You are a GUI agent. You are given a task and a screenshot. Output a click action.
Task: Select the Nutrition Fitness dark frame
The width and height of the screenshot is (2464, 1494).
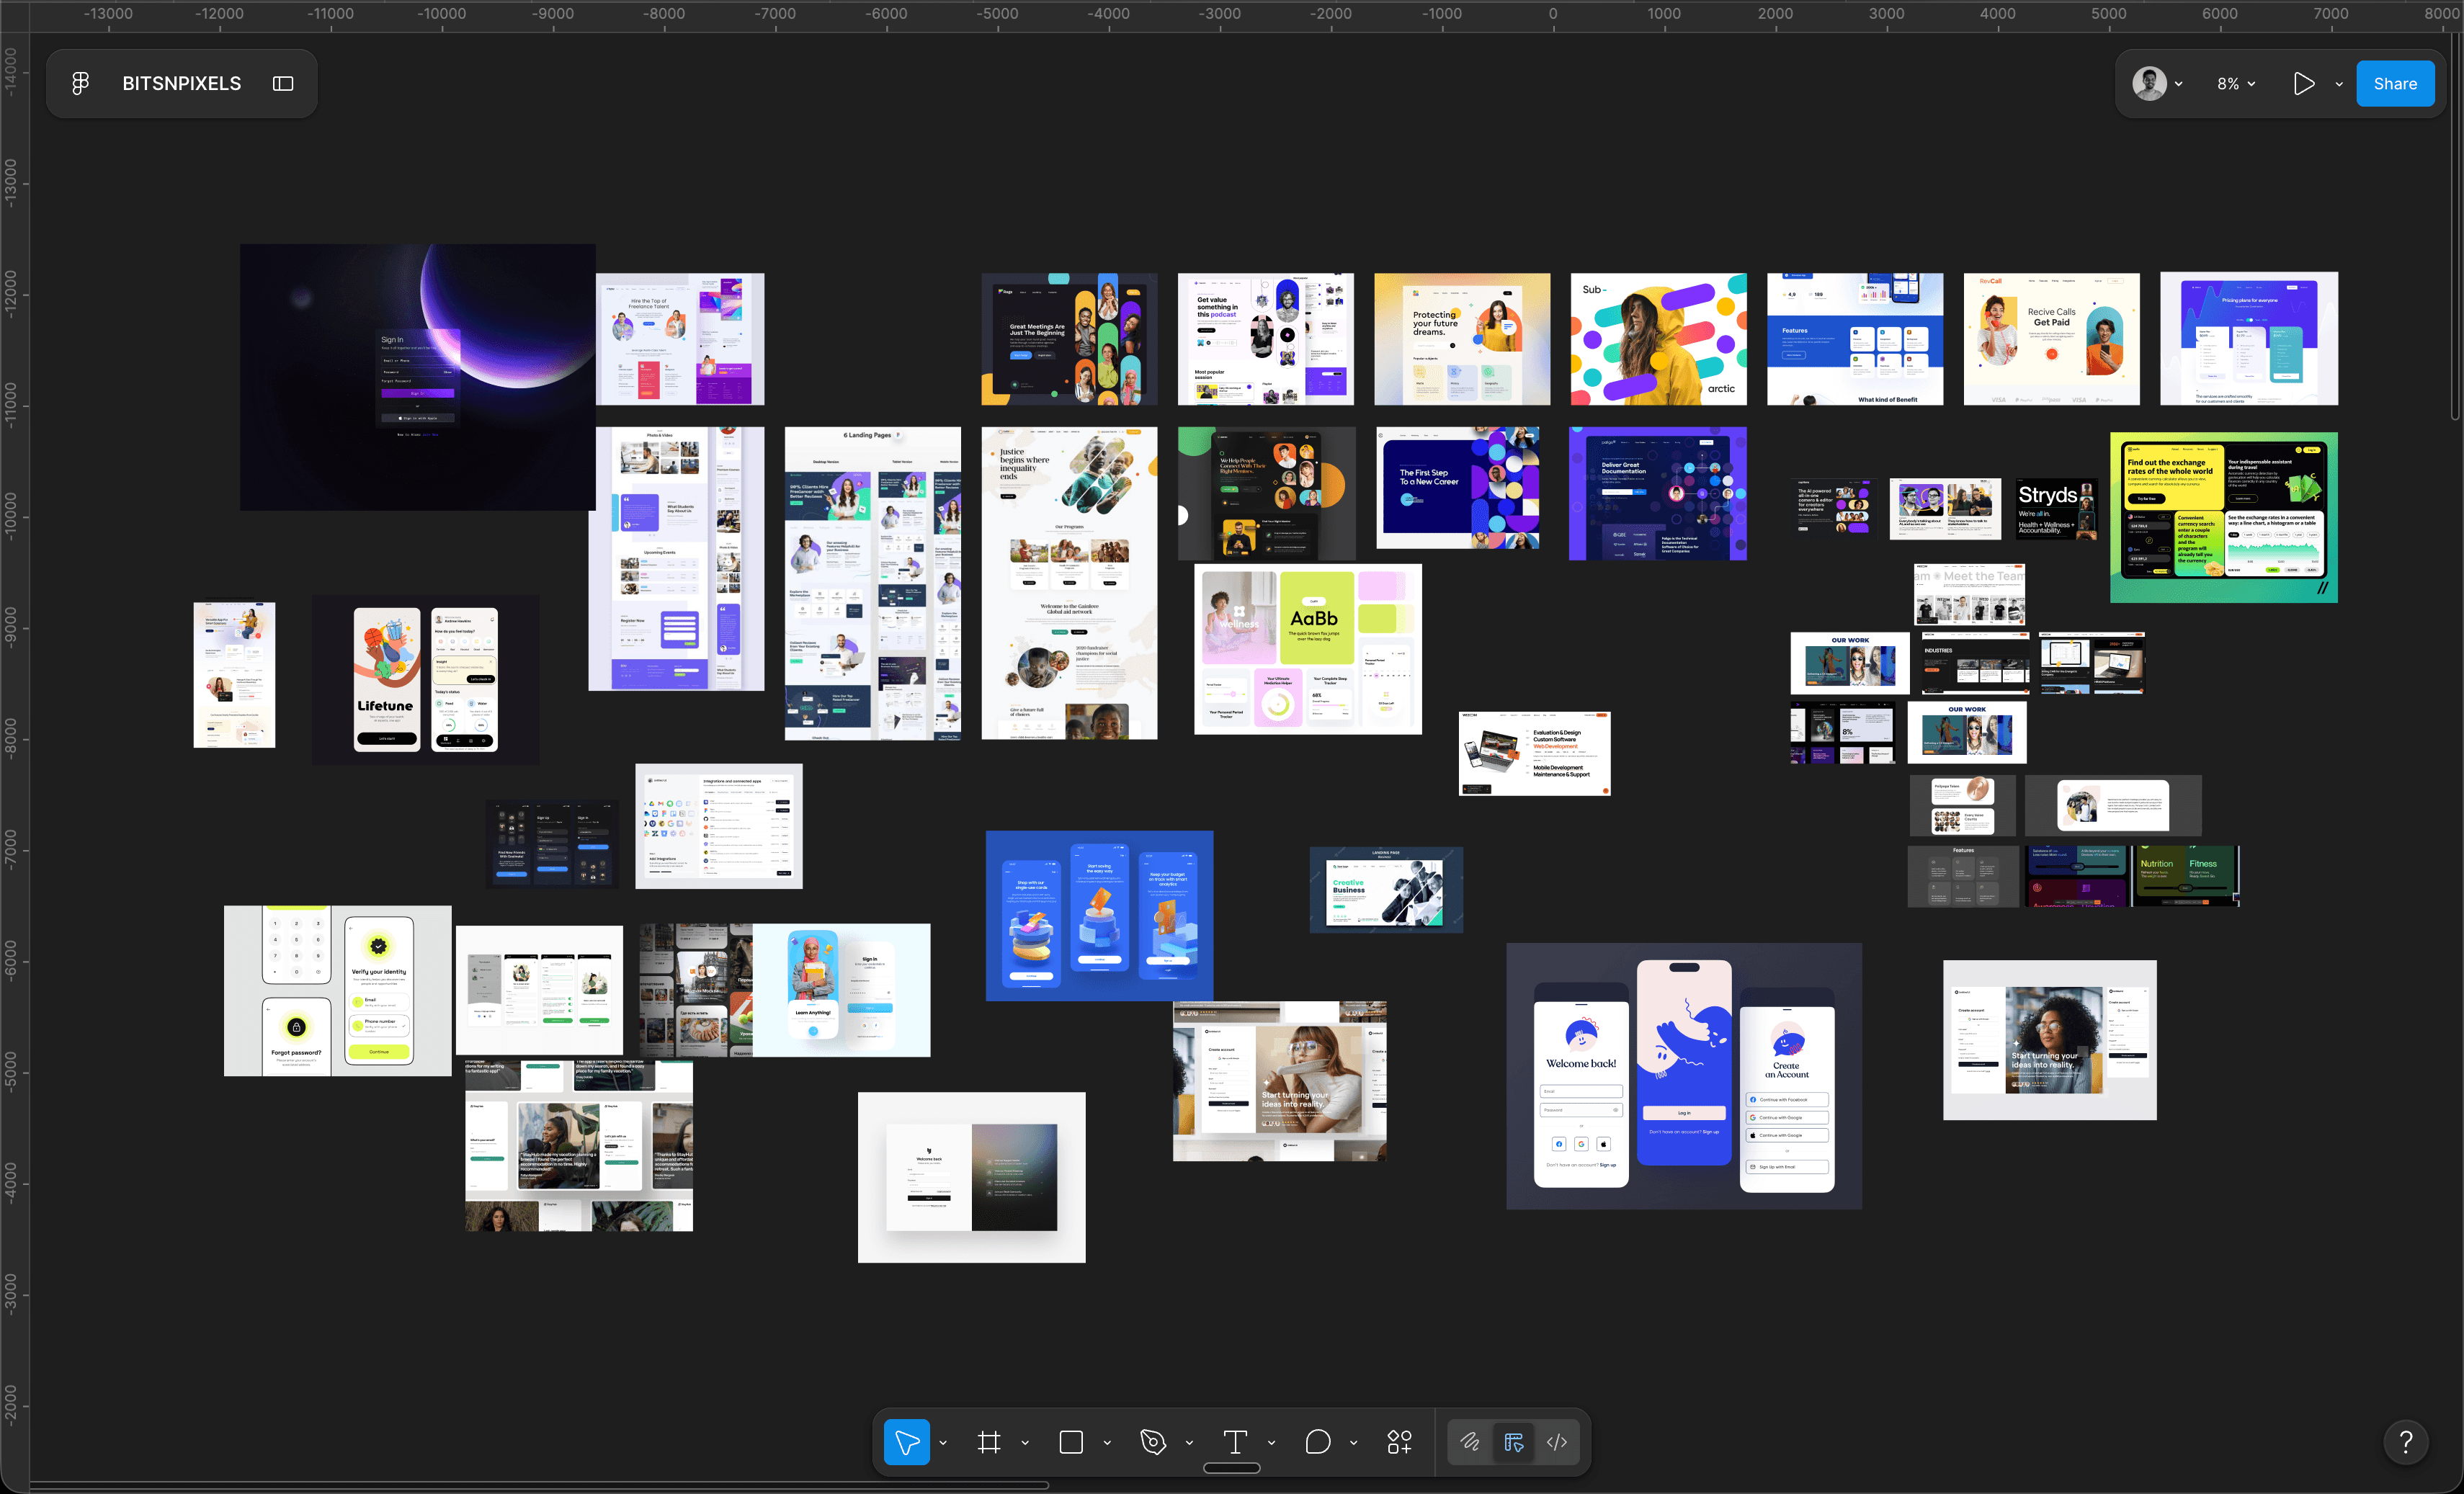click(2185, 876)
